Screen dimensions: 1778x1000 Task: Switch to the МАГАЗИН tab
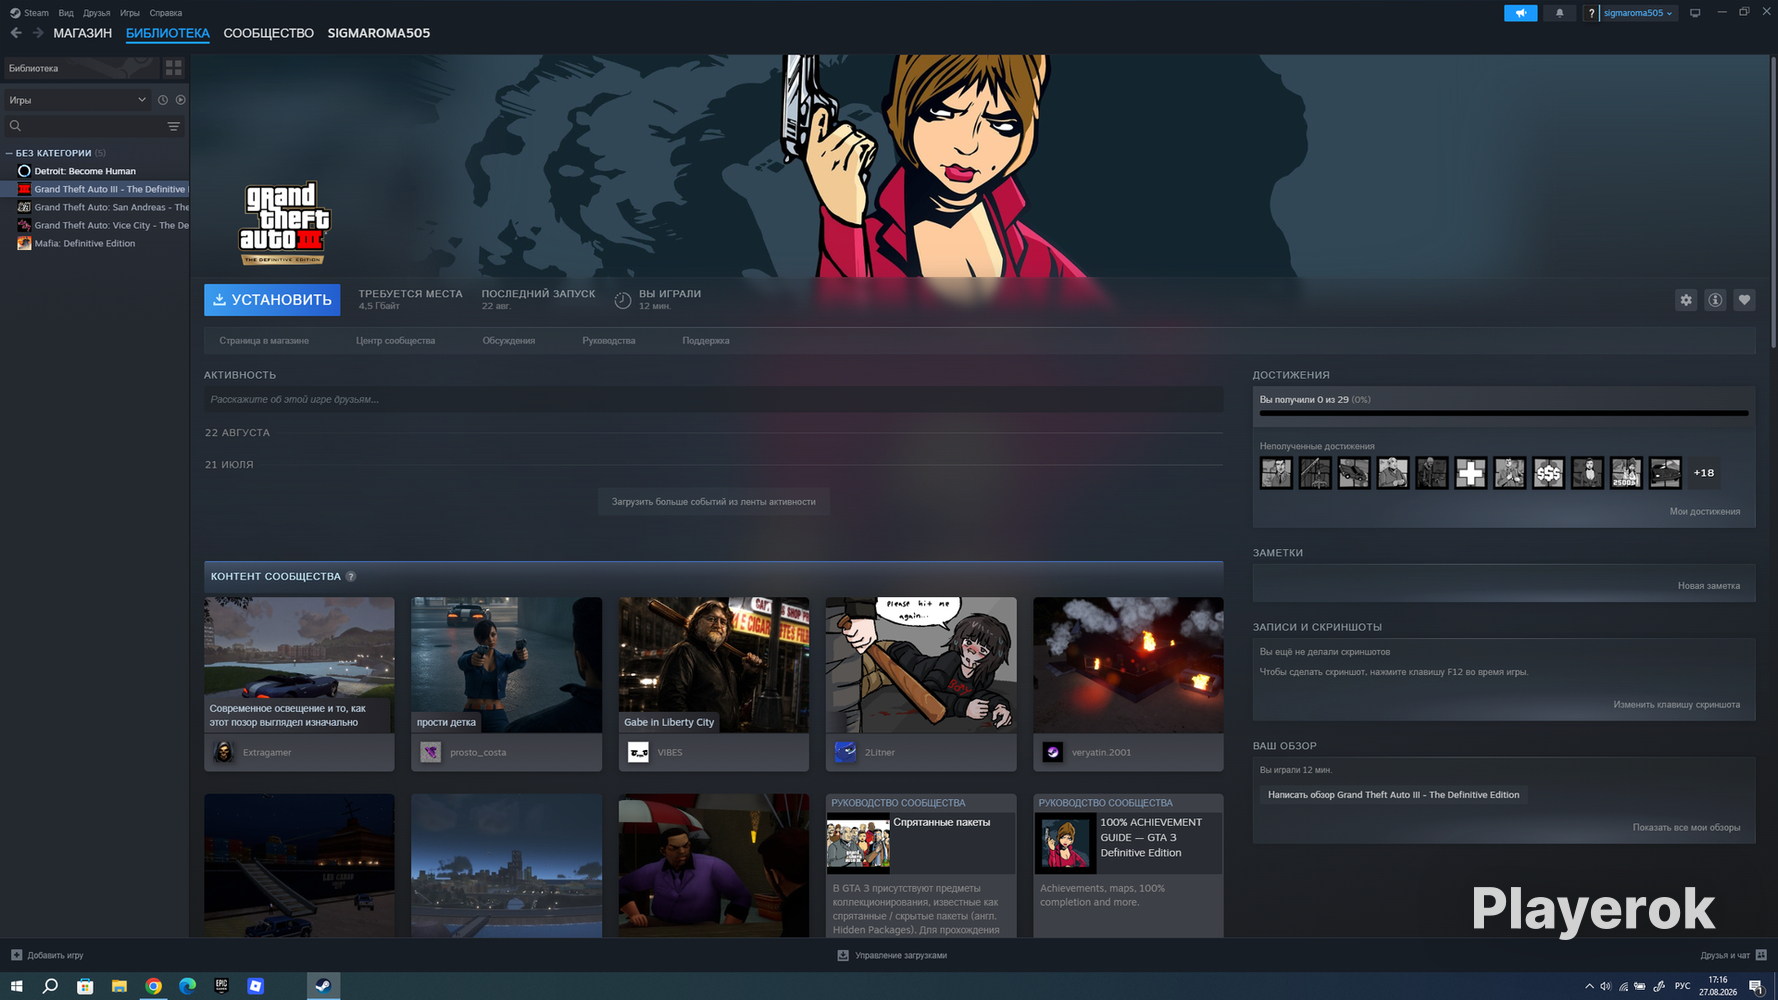(x=82, y=33)
